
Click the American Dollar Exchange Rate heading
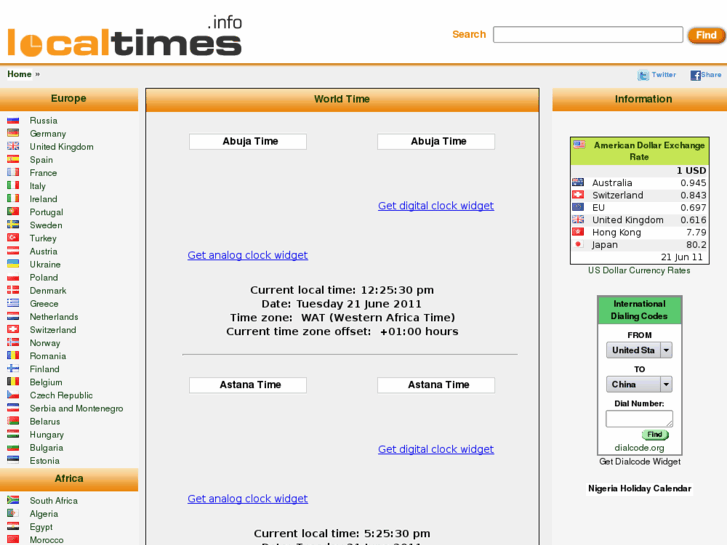649,151
